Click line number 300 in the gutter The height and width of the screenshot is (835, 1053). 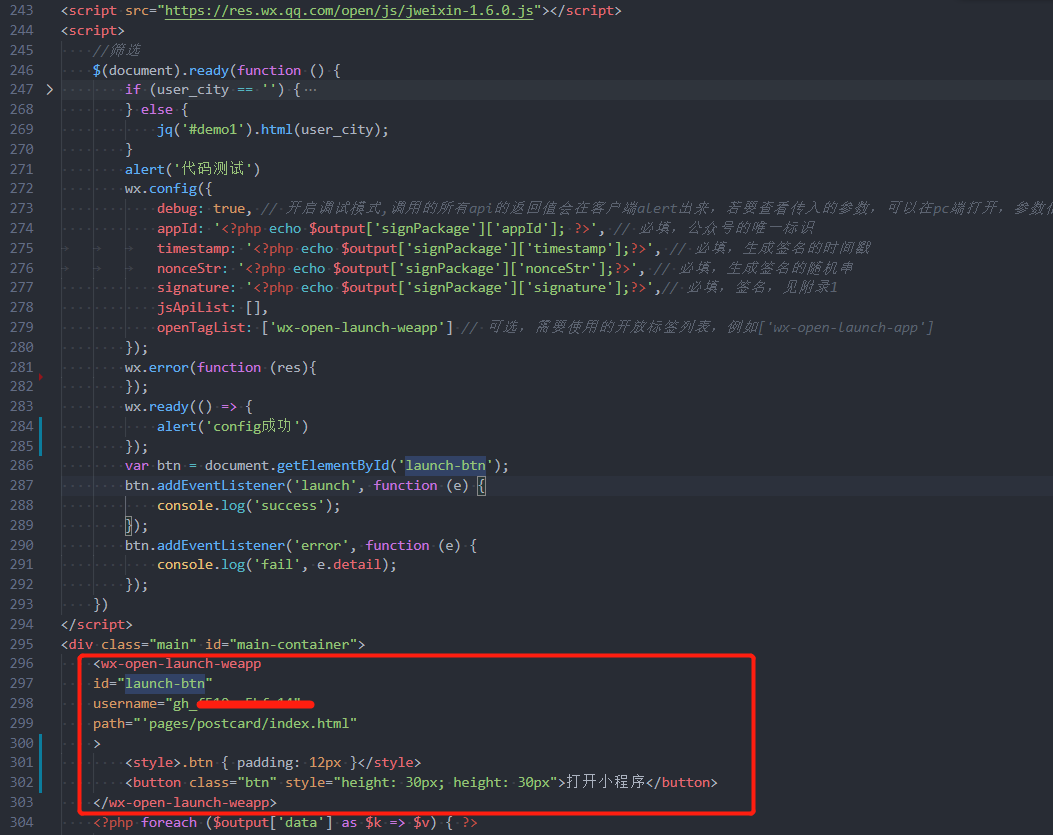tap(21, 743)
